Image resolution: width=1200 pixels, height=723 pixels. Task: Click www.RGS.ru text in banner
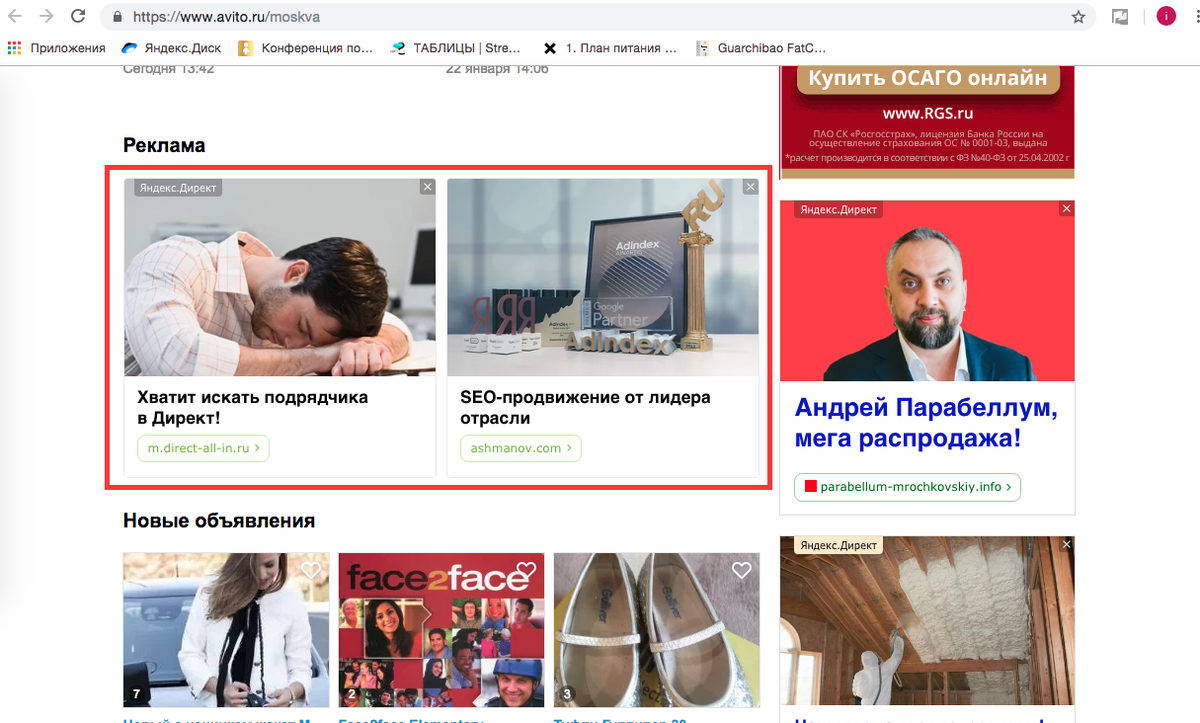(x=927, y=114)
